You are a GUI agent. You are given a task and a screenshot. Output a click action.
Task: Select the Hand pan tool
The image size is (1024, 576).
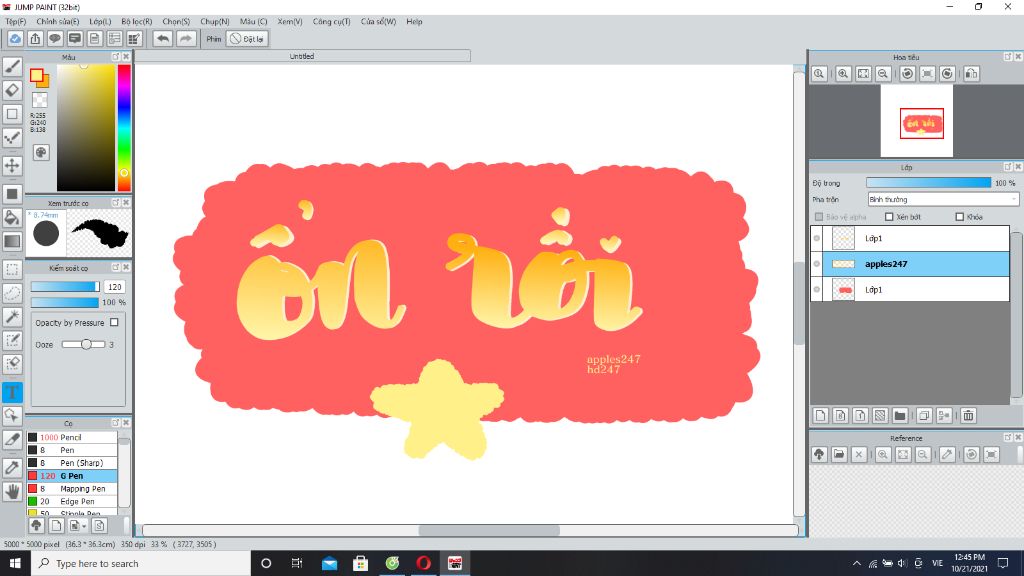pyautogui.click(x=12, y=491)
